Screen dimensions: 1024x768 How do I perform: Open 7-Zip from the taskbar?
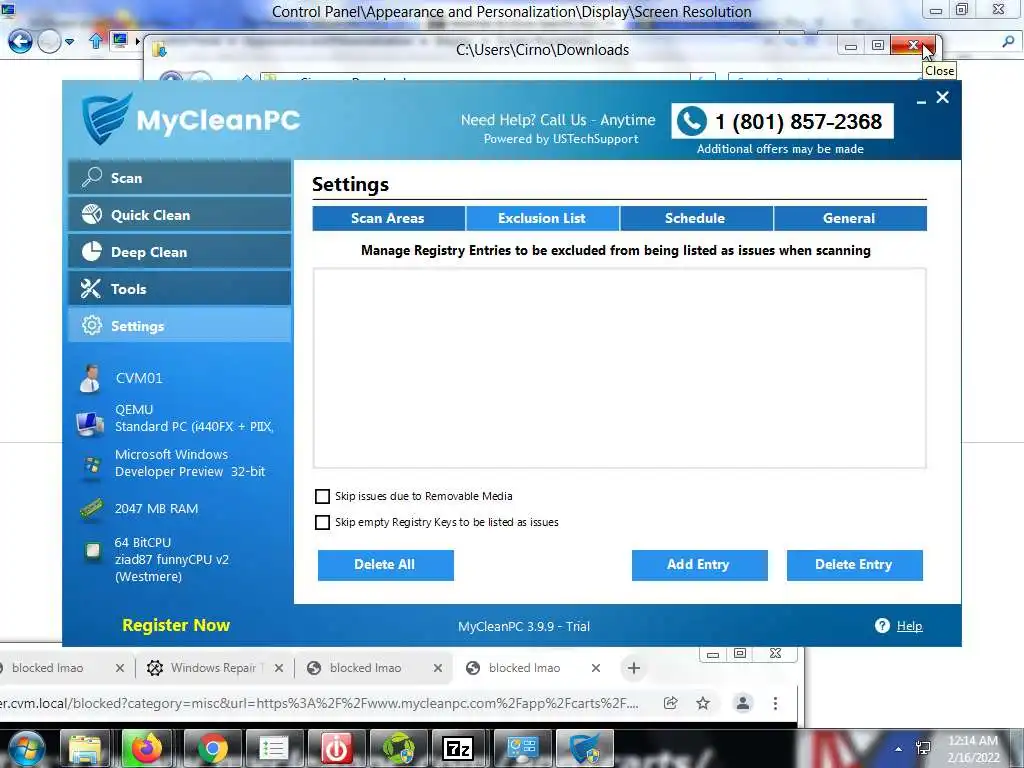point(457,749)
